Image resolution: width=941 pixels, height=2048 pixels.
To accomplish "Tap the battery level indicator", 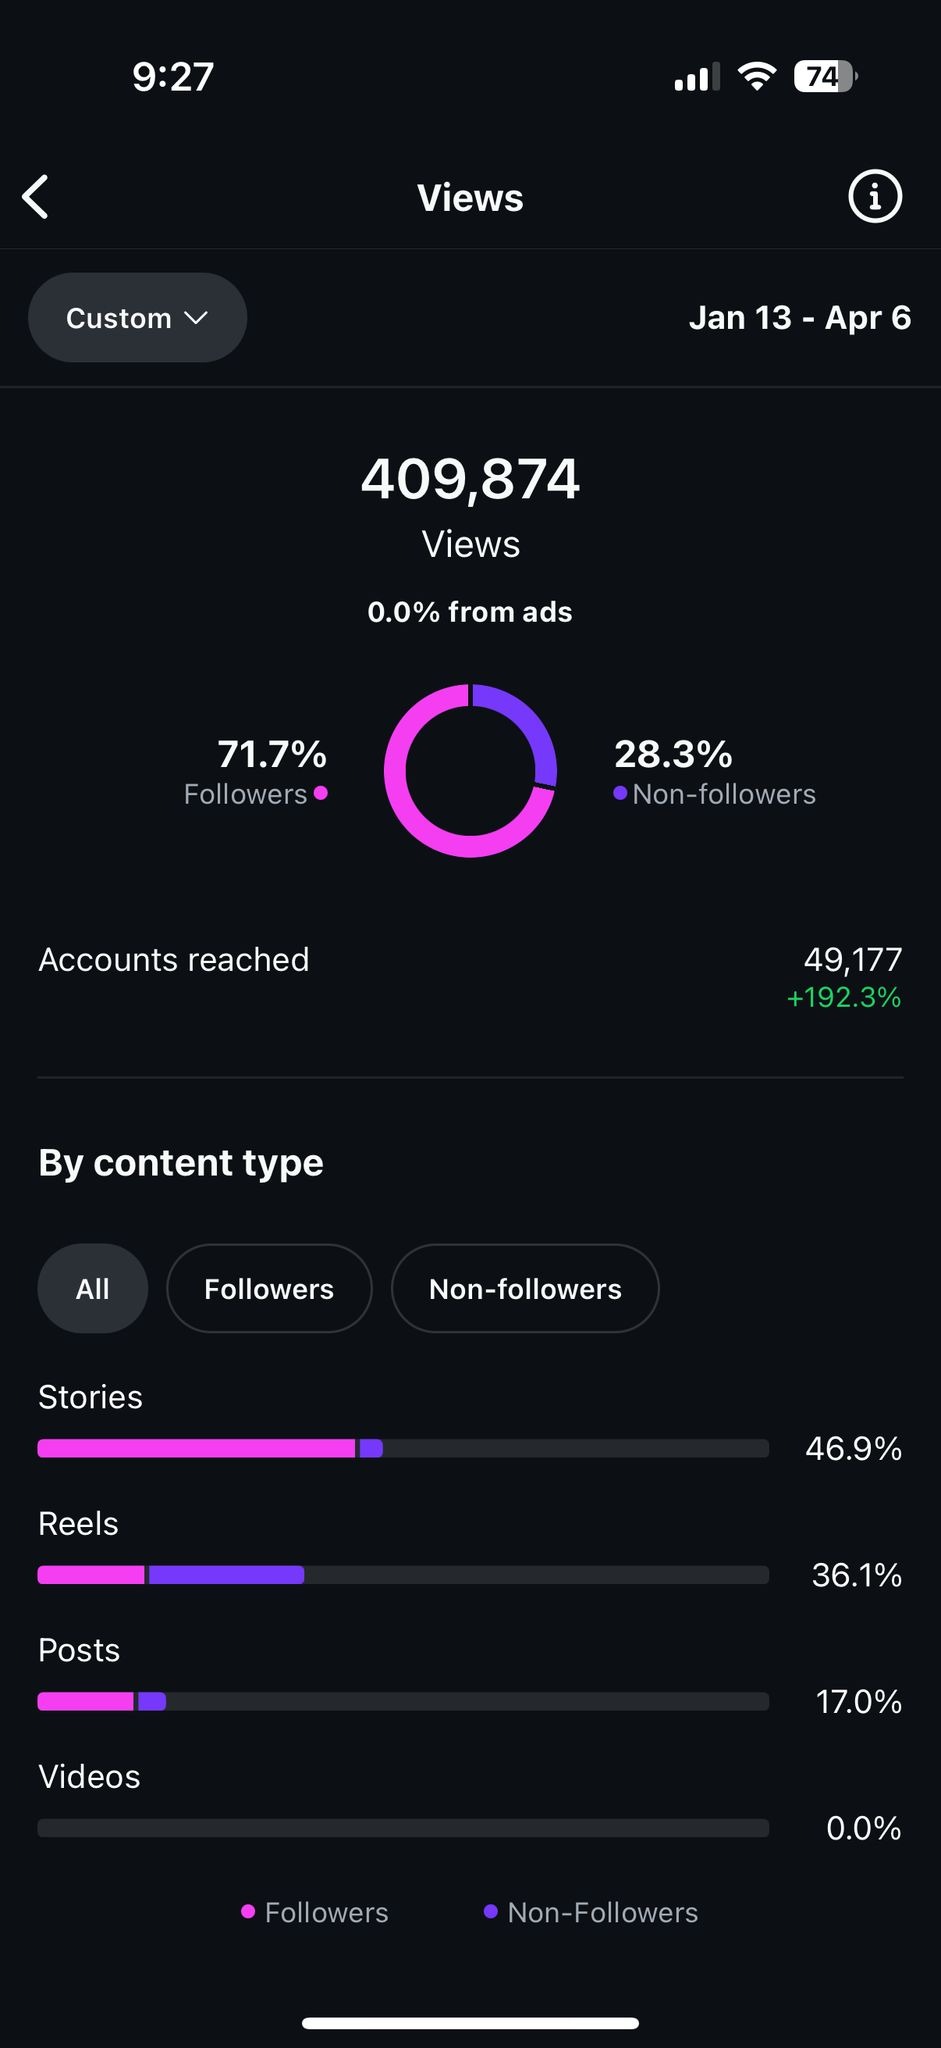I will tap(824, 77).
